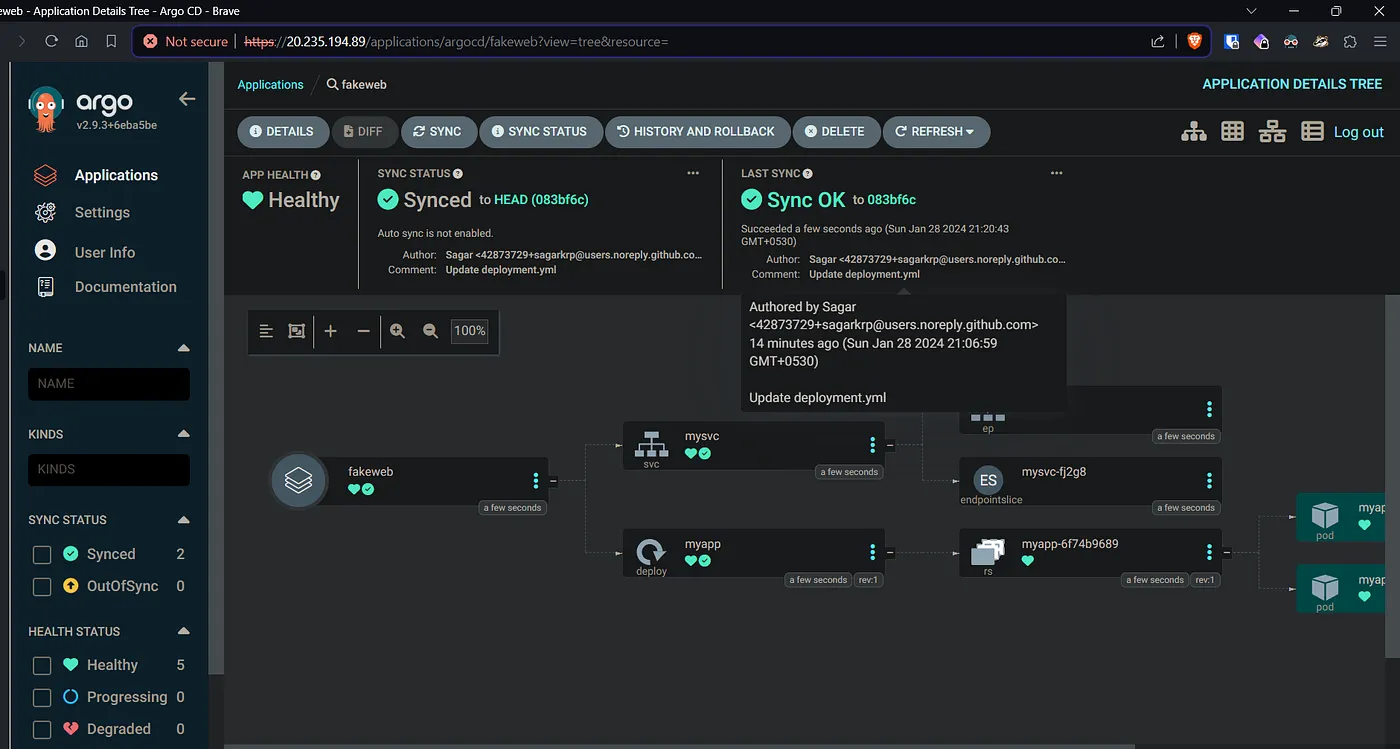Check the Degraded filter checkbox
The width and height of the screenshot is (1400, 749).
pos(42,730)
